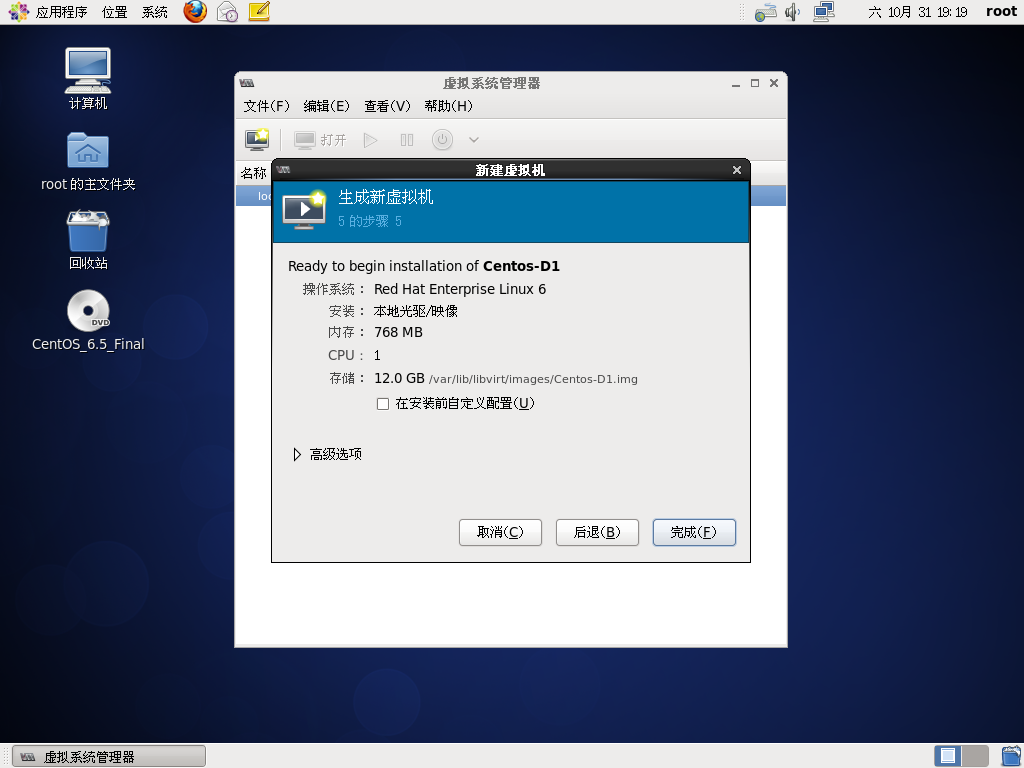Click the network connection tray icon
The height and width of the screenshot is (768, 1024).
pyautogui.click(x=824, y=12)
